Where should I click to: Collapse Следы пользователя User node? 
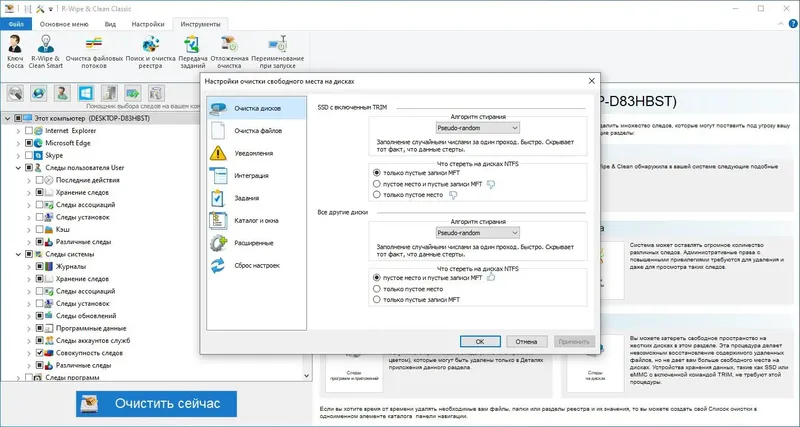click(x=18, y=168)
